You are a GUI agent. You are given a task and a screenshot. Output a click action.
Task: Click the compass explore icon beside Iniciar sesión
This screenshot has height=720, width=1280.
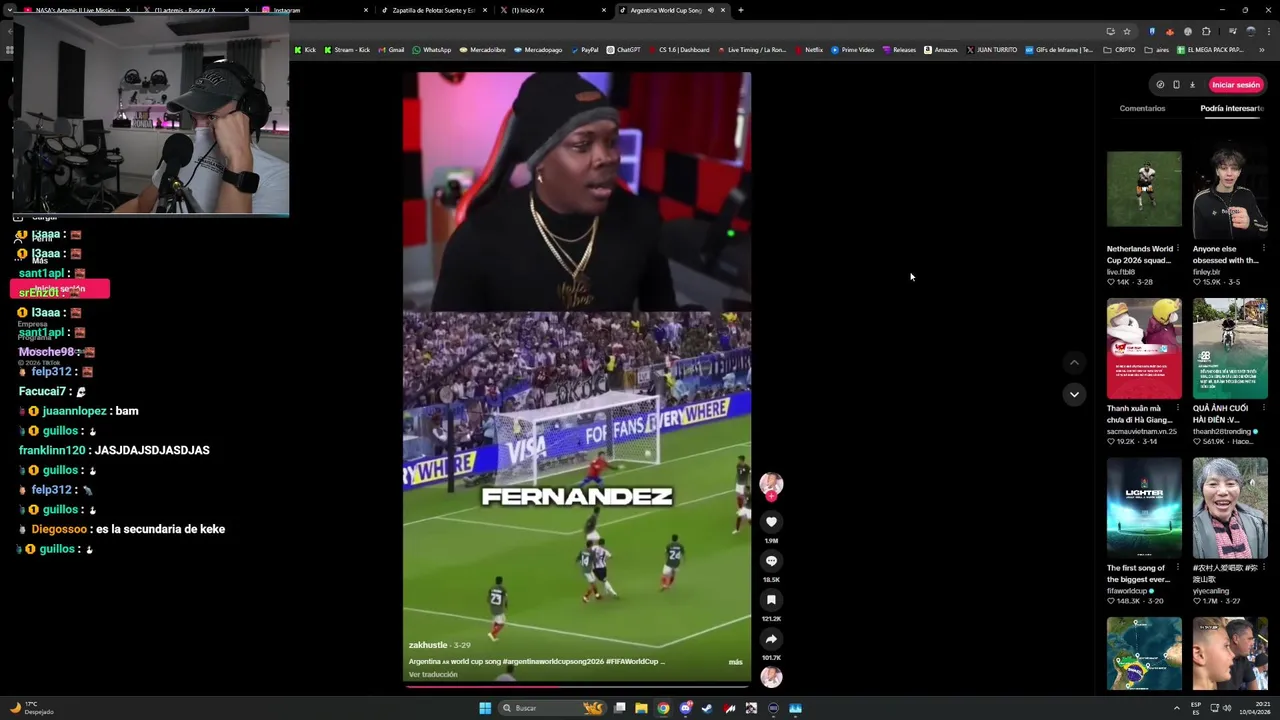tap(1160, 85)
